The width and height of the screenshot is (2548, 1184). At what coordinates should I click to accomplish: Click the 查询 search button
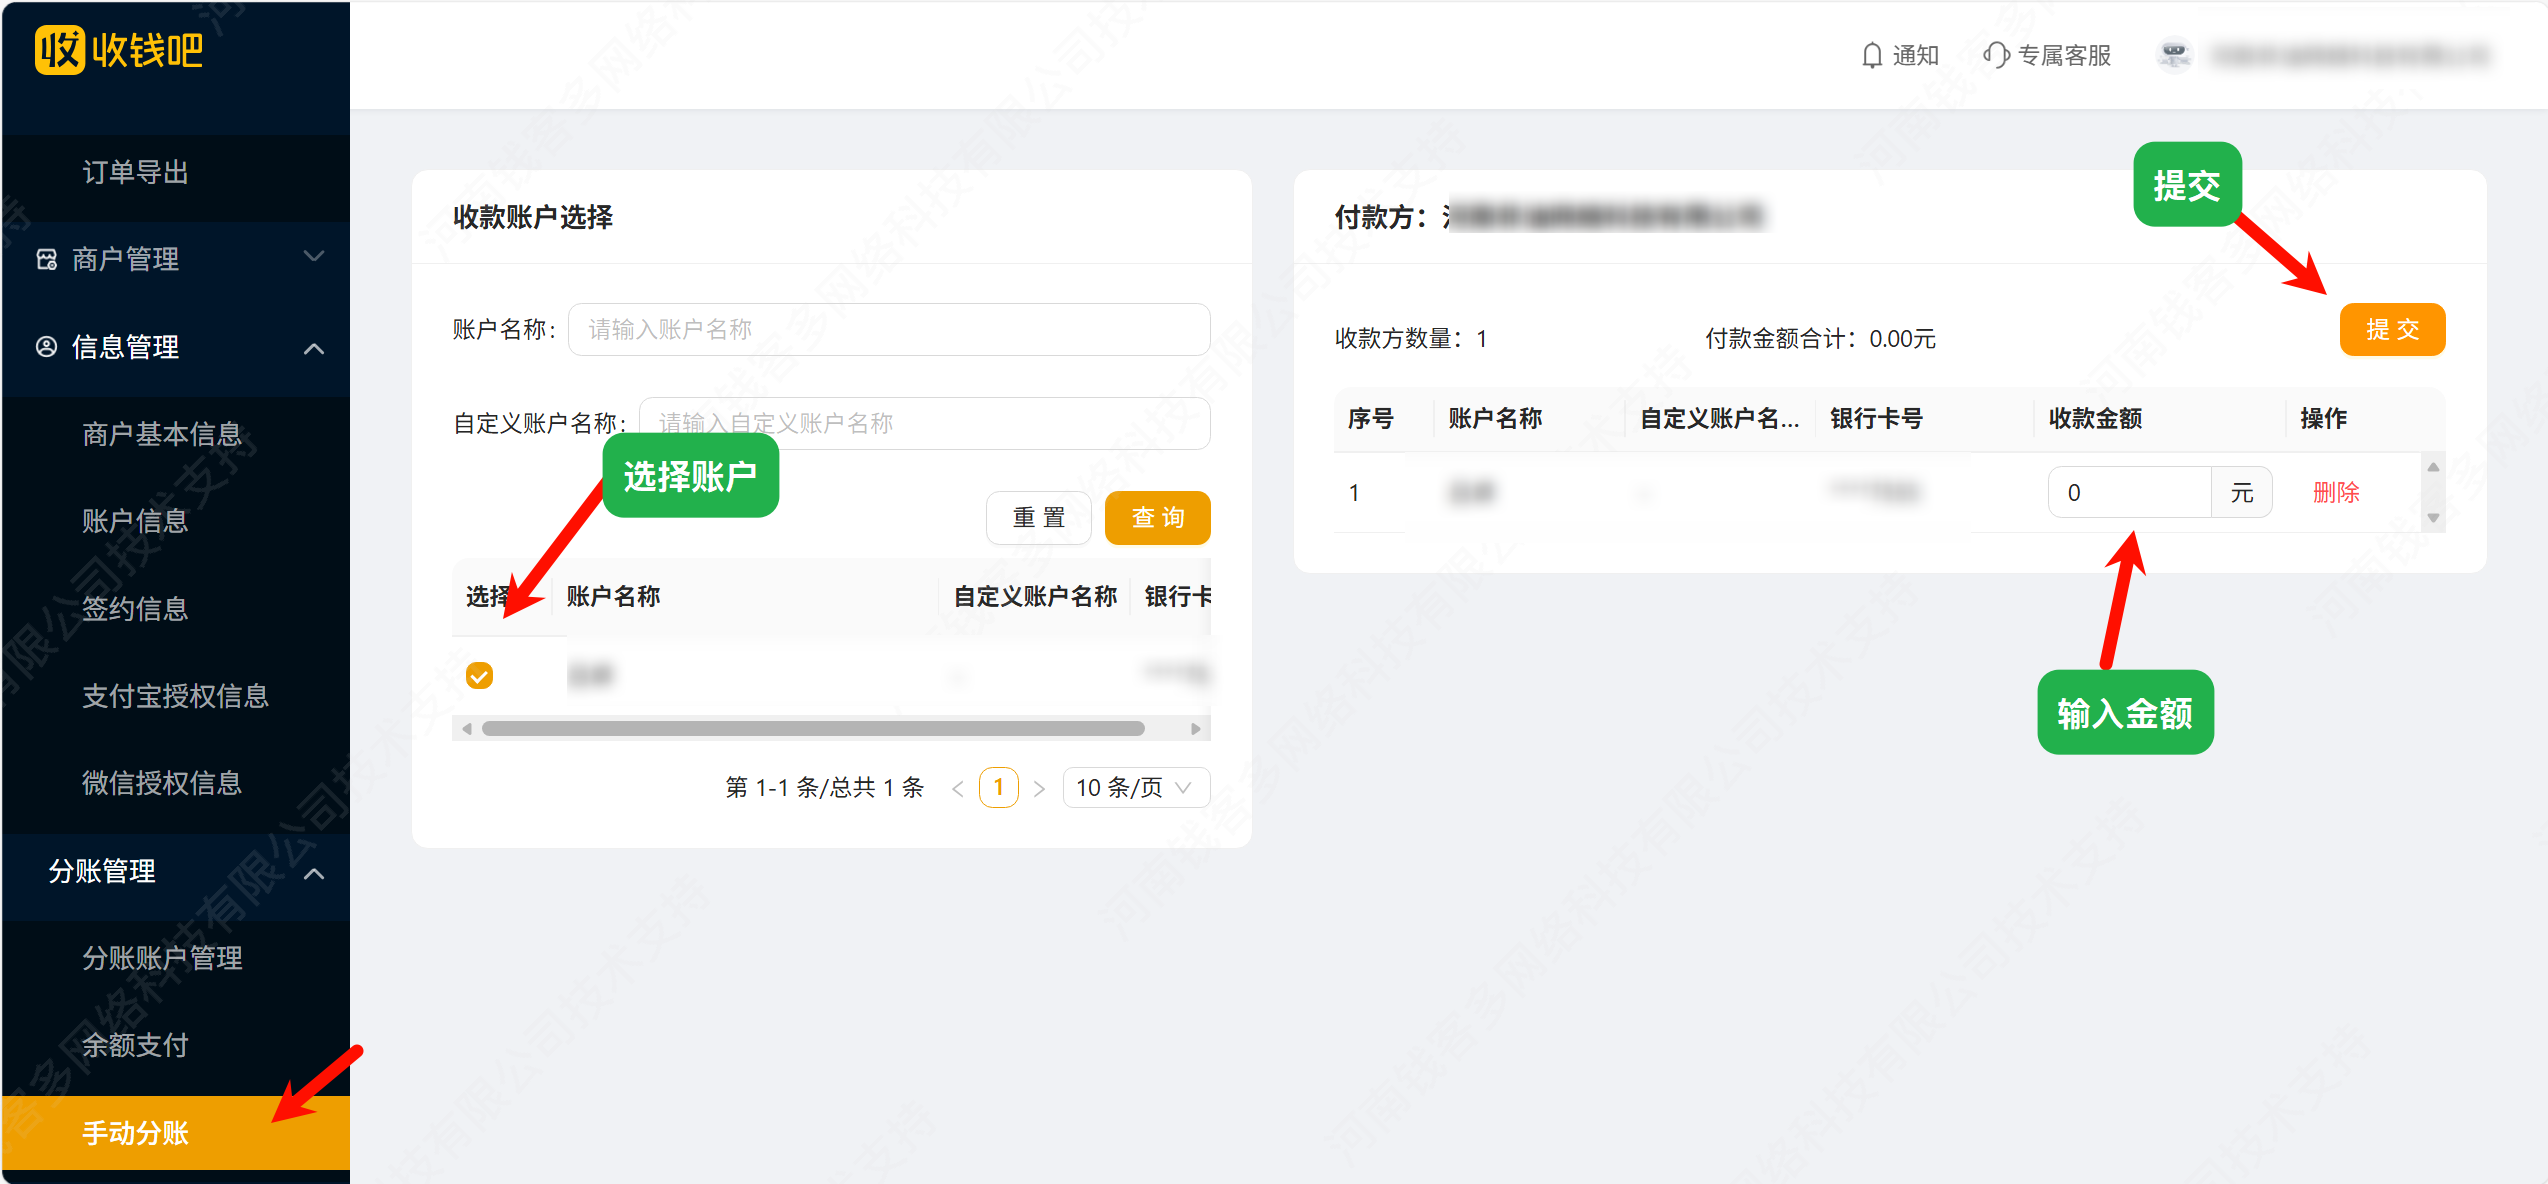point(1157,518)
